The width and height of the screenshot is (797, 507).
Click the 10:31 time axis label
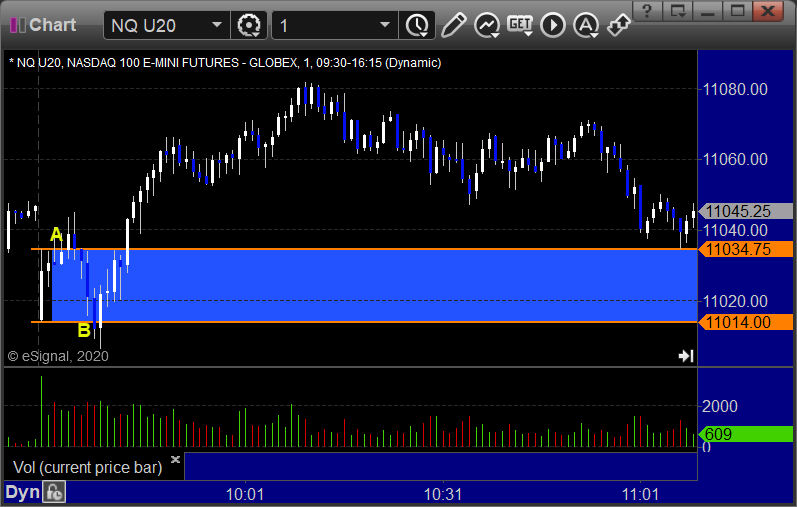tap(443, 494)
